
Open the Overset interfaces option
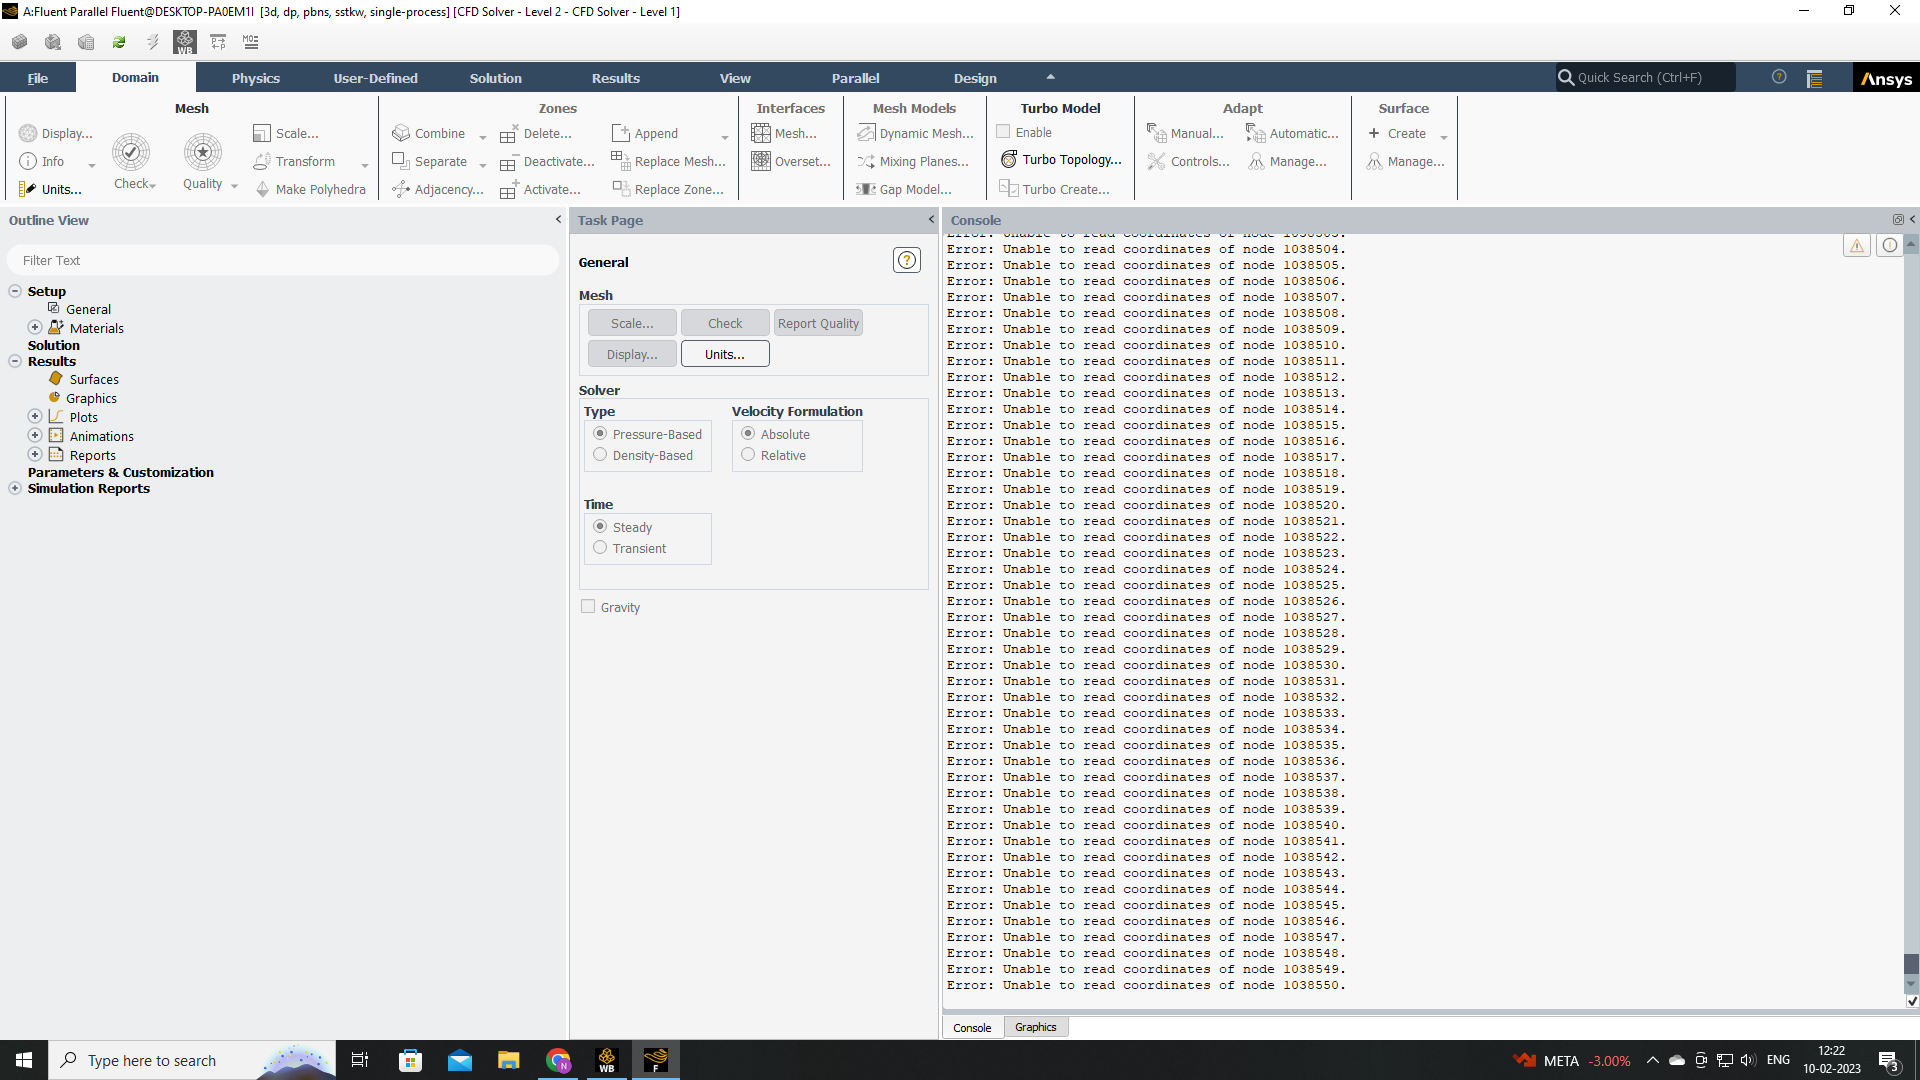pyautogui.click(x=791, y=161)
